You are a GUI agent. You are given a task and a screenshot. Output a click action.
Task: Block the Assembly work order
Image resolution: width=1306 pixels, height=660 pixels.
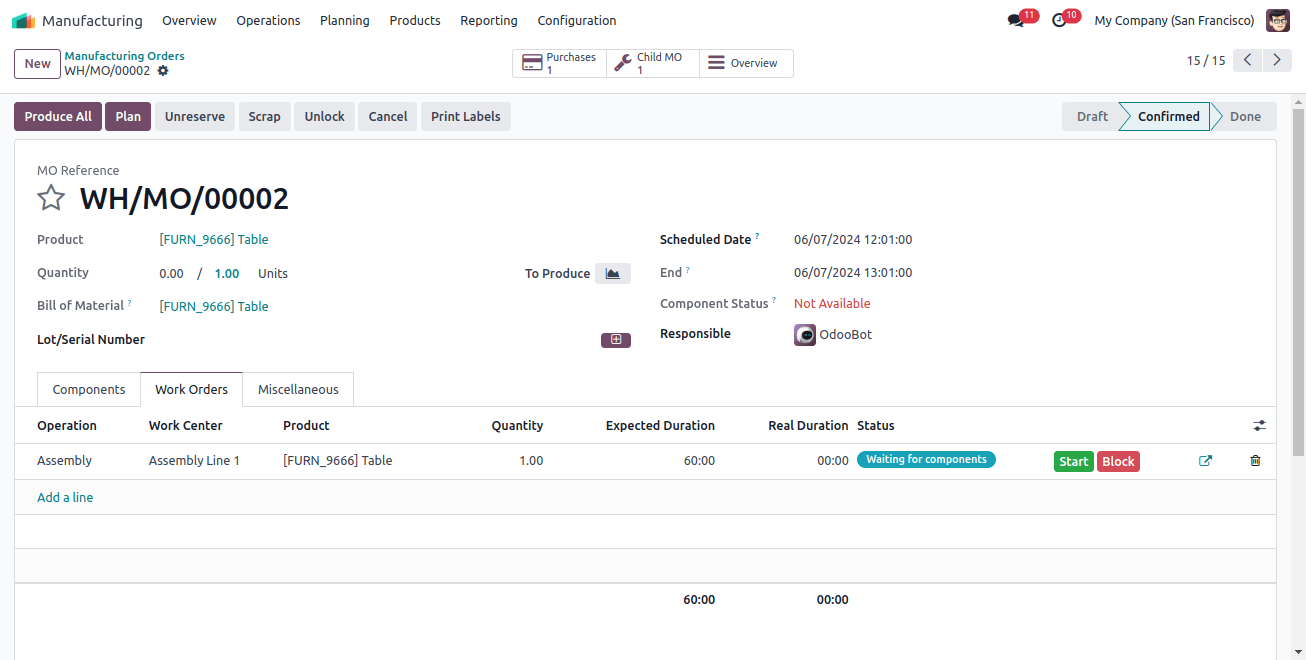tap(1118, 461)
